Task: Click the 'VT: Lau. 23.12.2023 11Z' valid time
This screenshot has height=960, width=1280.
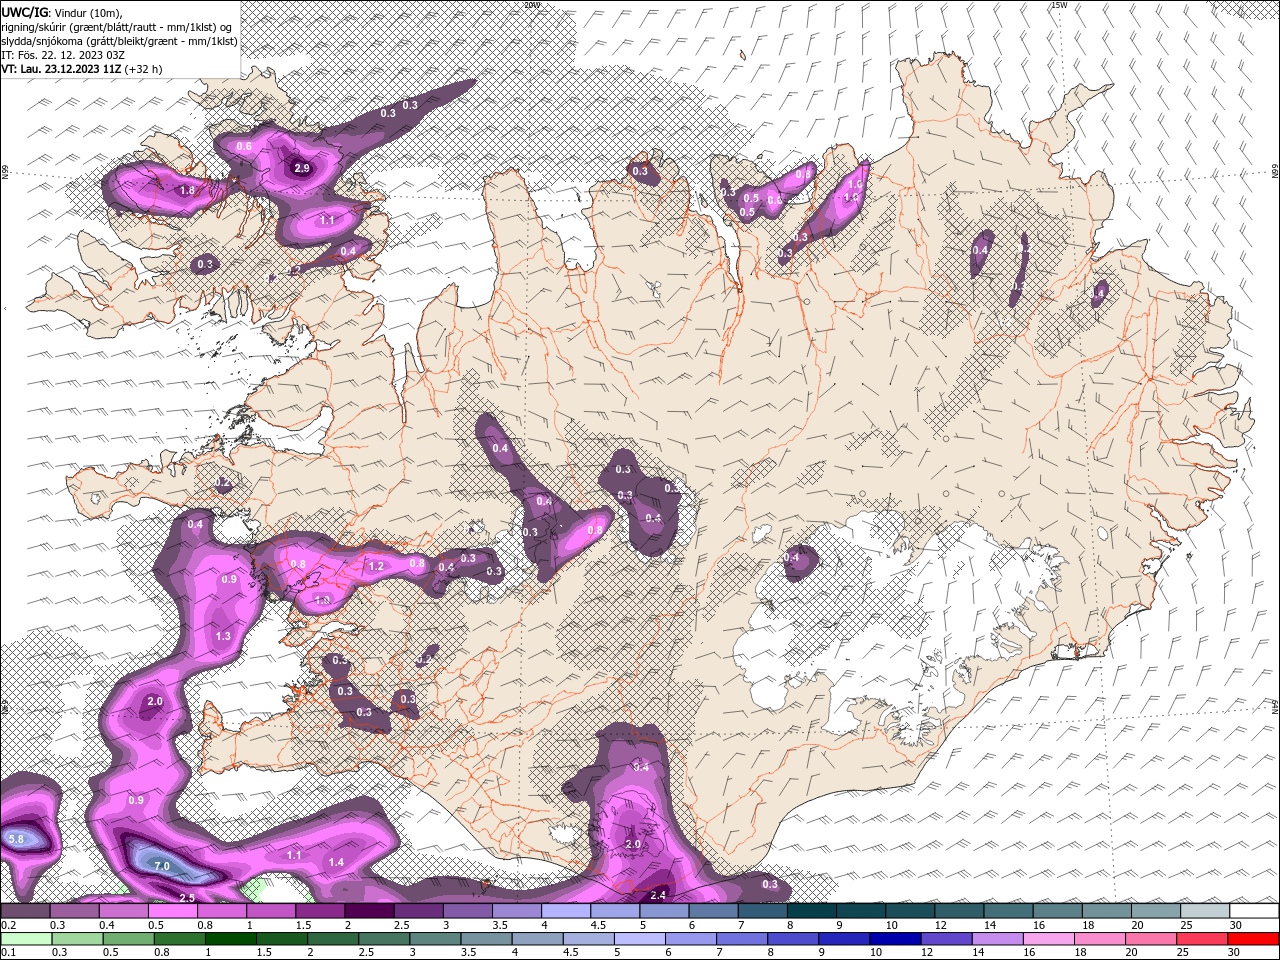Action: click(x=62, y=69)
